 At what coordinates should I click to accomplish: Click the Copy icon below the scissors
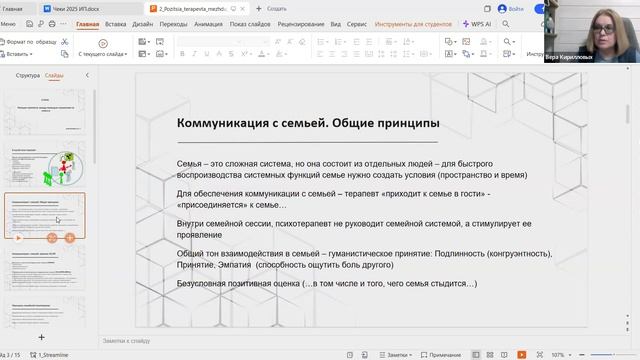64,54
